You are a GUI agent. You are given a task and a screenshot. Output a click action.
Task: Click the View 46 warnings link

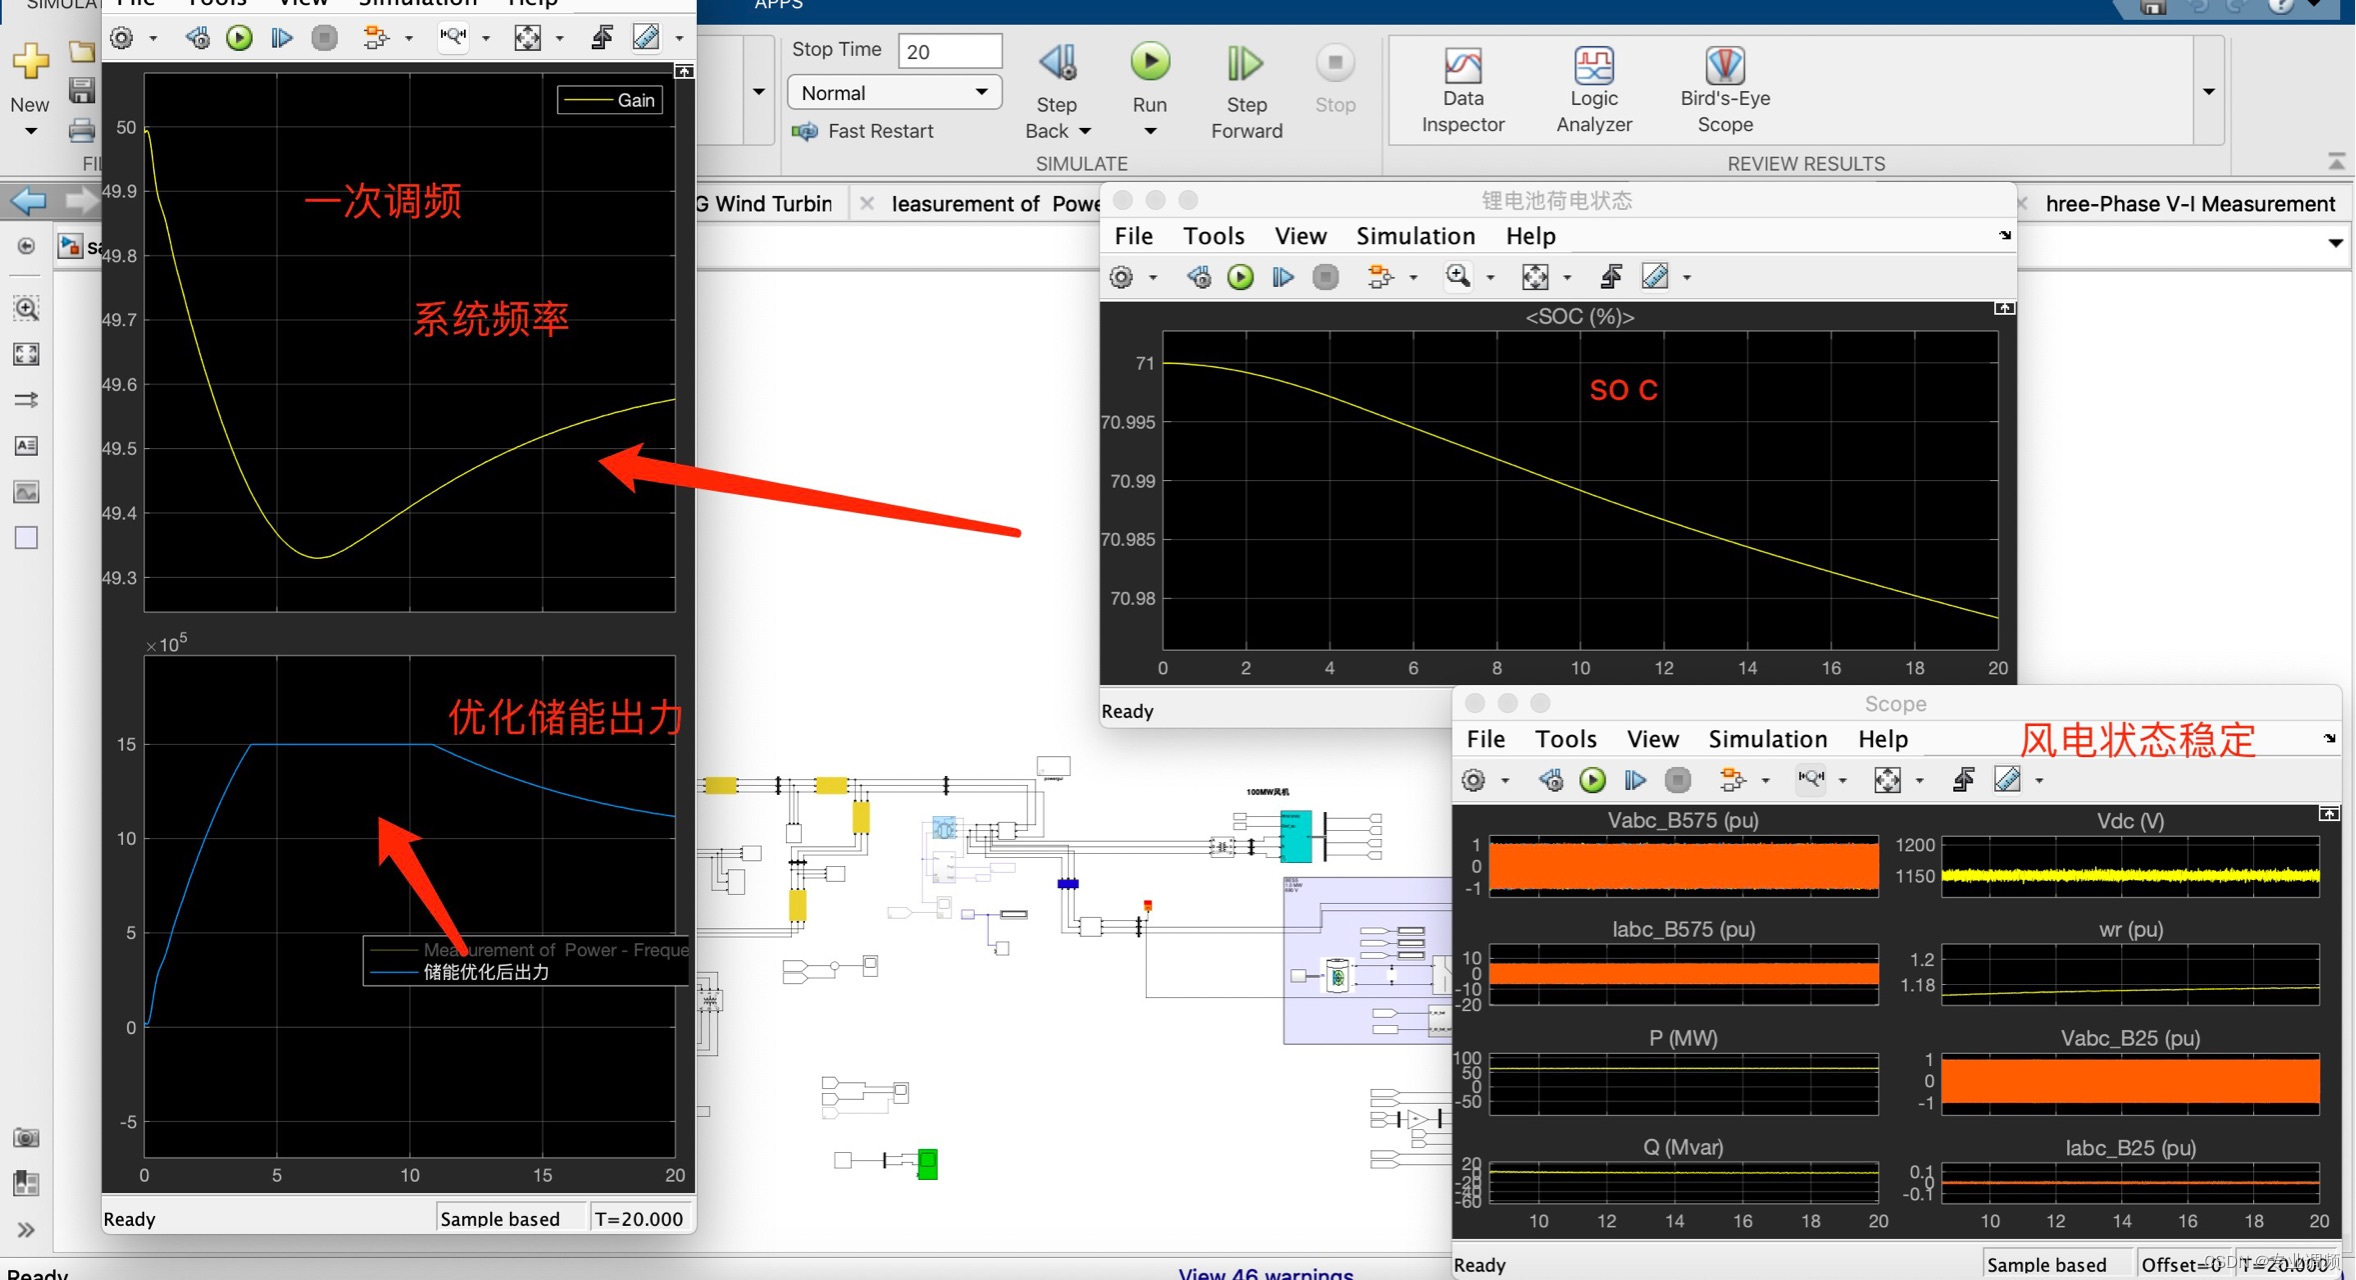coord(1265,1273)
